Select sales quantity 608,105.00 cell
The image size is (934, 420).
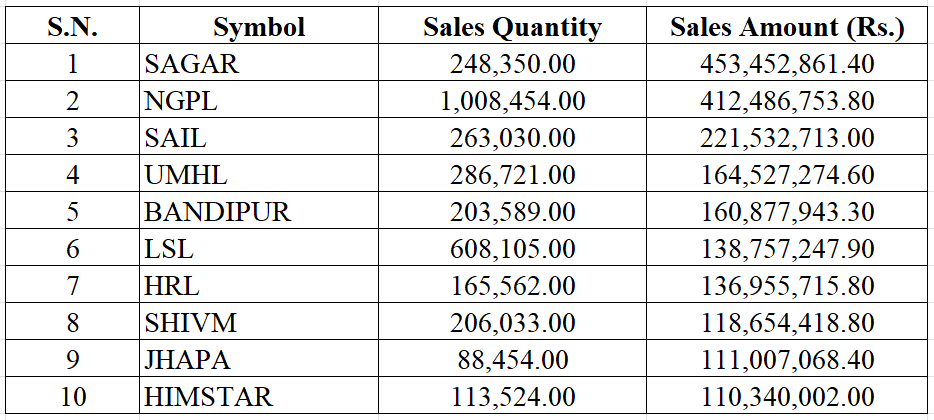click(512, 250)
